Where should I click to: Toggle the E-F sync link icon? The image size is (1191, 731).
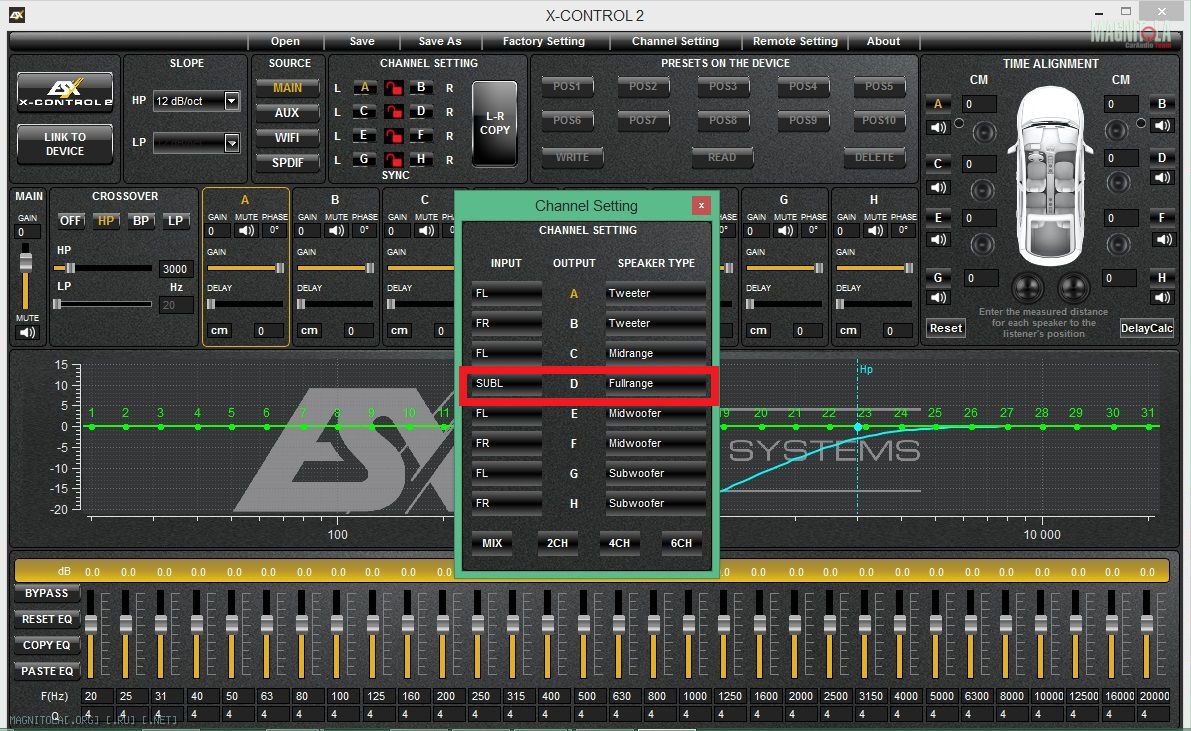[x=393, y=136]
